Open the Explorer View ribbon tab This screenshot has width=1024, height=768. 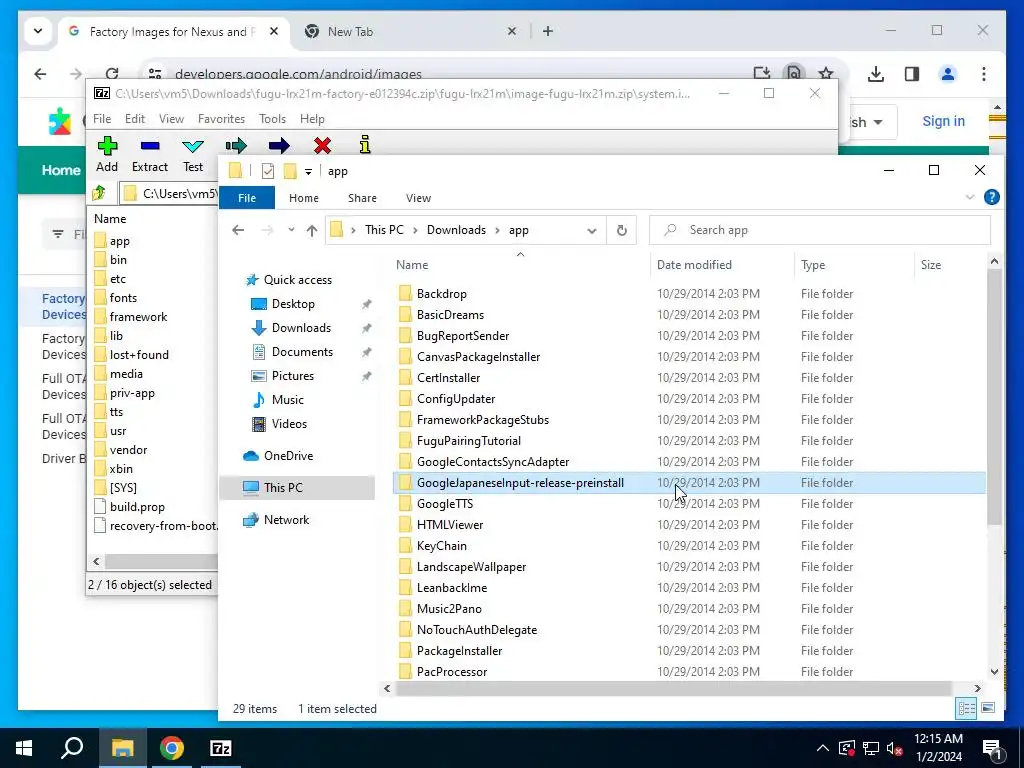pos(418,198)
